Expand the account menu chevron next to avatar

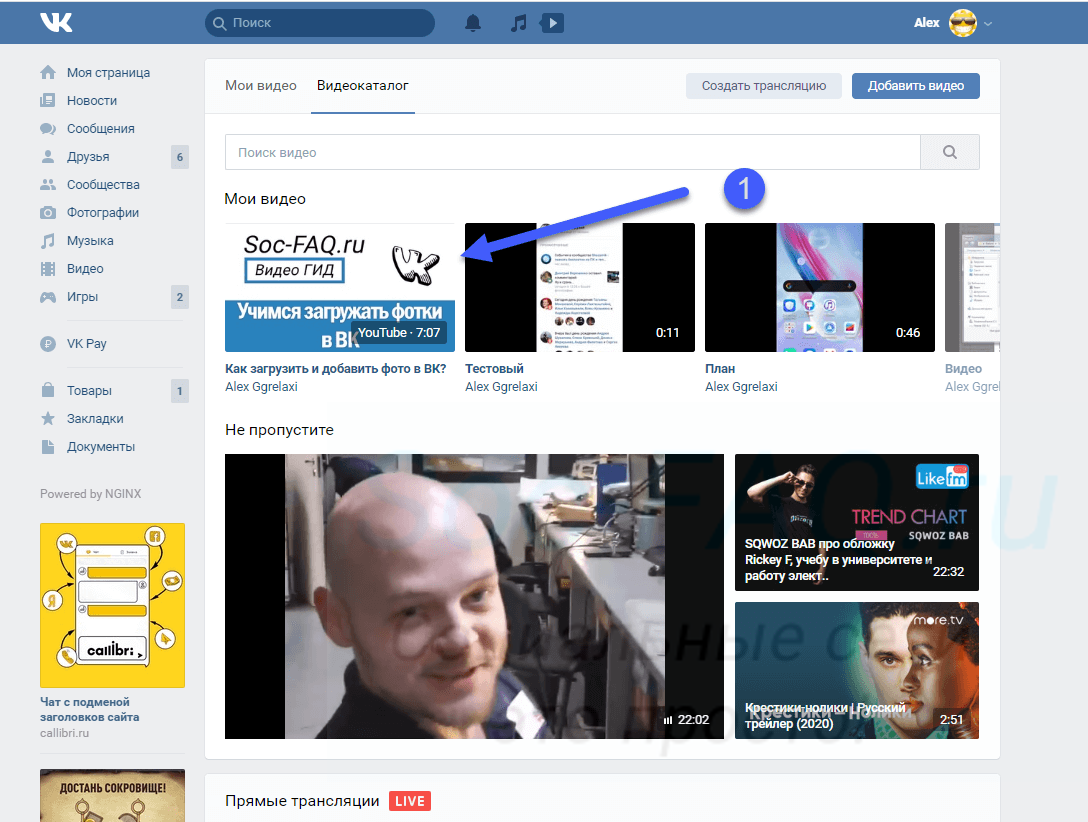pyautogui.click(x=988, y=24)
